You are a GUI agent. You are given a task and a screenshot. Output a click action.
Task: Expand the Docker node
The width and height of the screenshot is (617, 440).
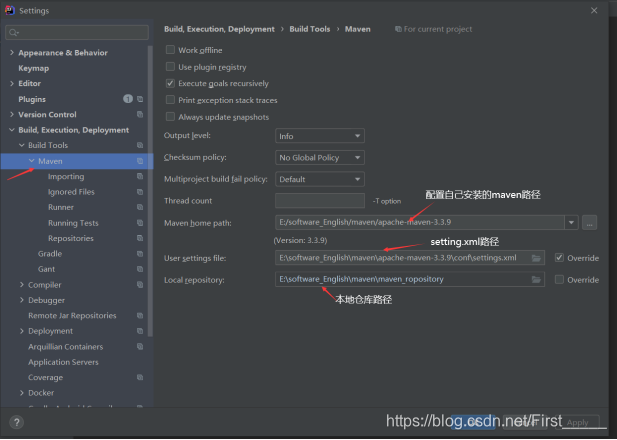coord(22,392)
